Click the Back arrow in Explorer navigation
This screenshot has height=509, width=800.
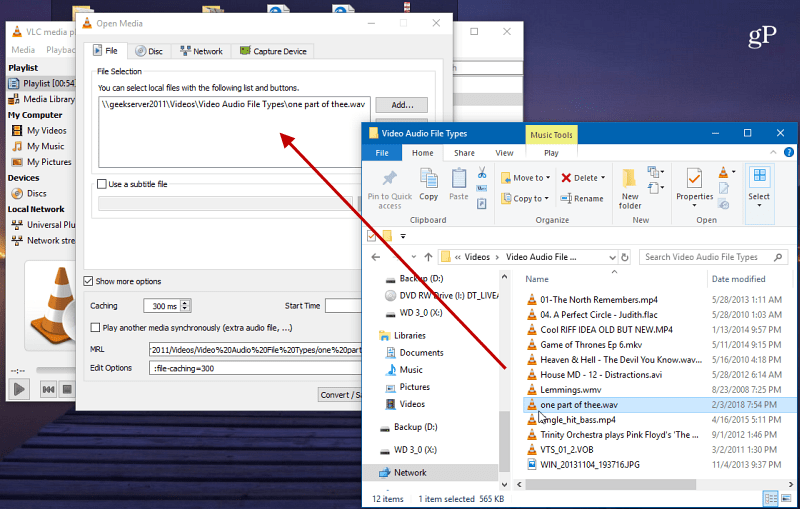coord(376,257)
